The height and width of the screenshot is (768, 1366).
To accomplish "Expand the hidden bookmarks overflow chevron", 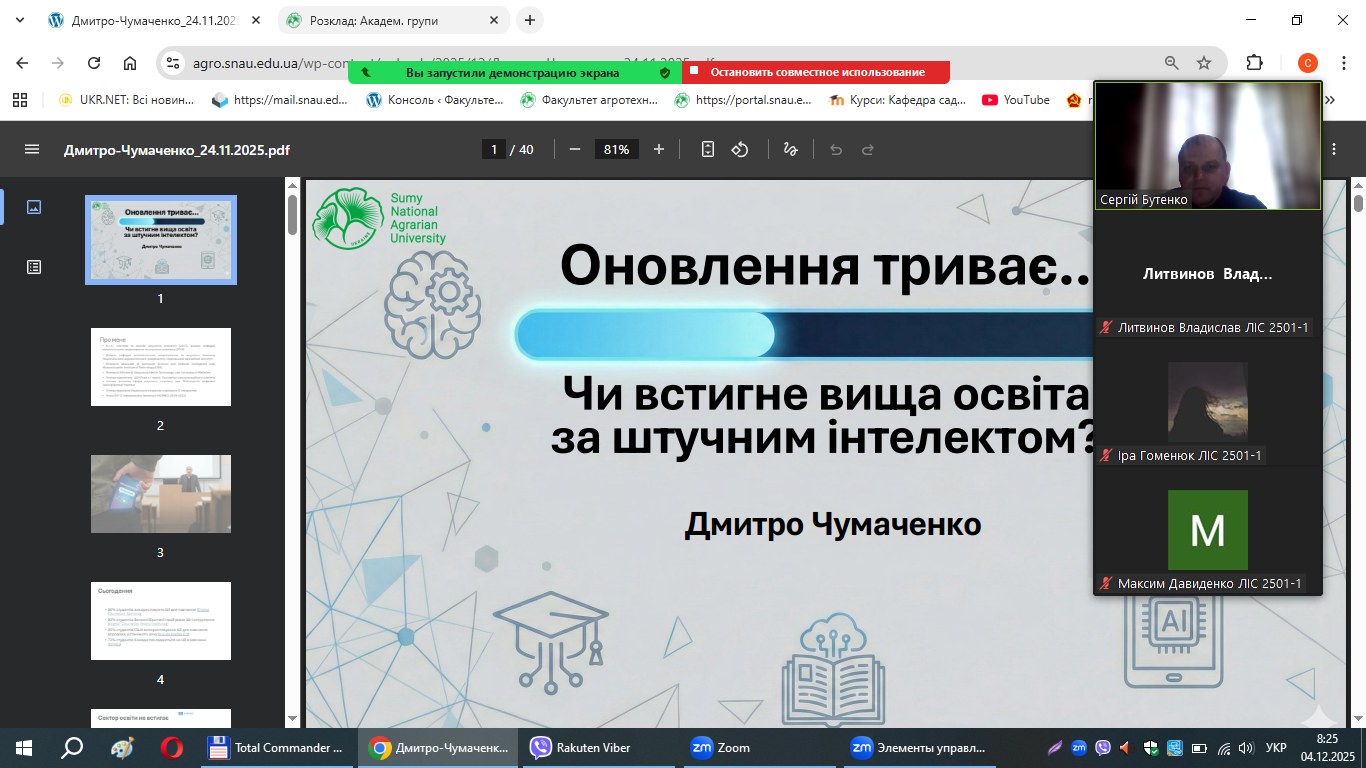I will point(1330,100).
